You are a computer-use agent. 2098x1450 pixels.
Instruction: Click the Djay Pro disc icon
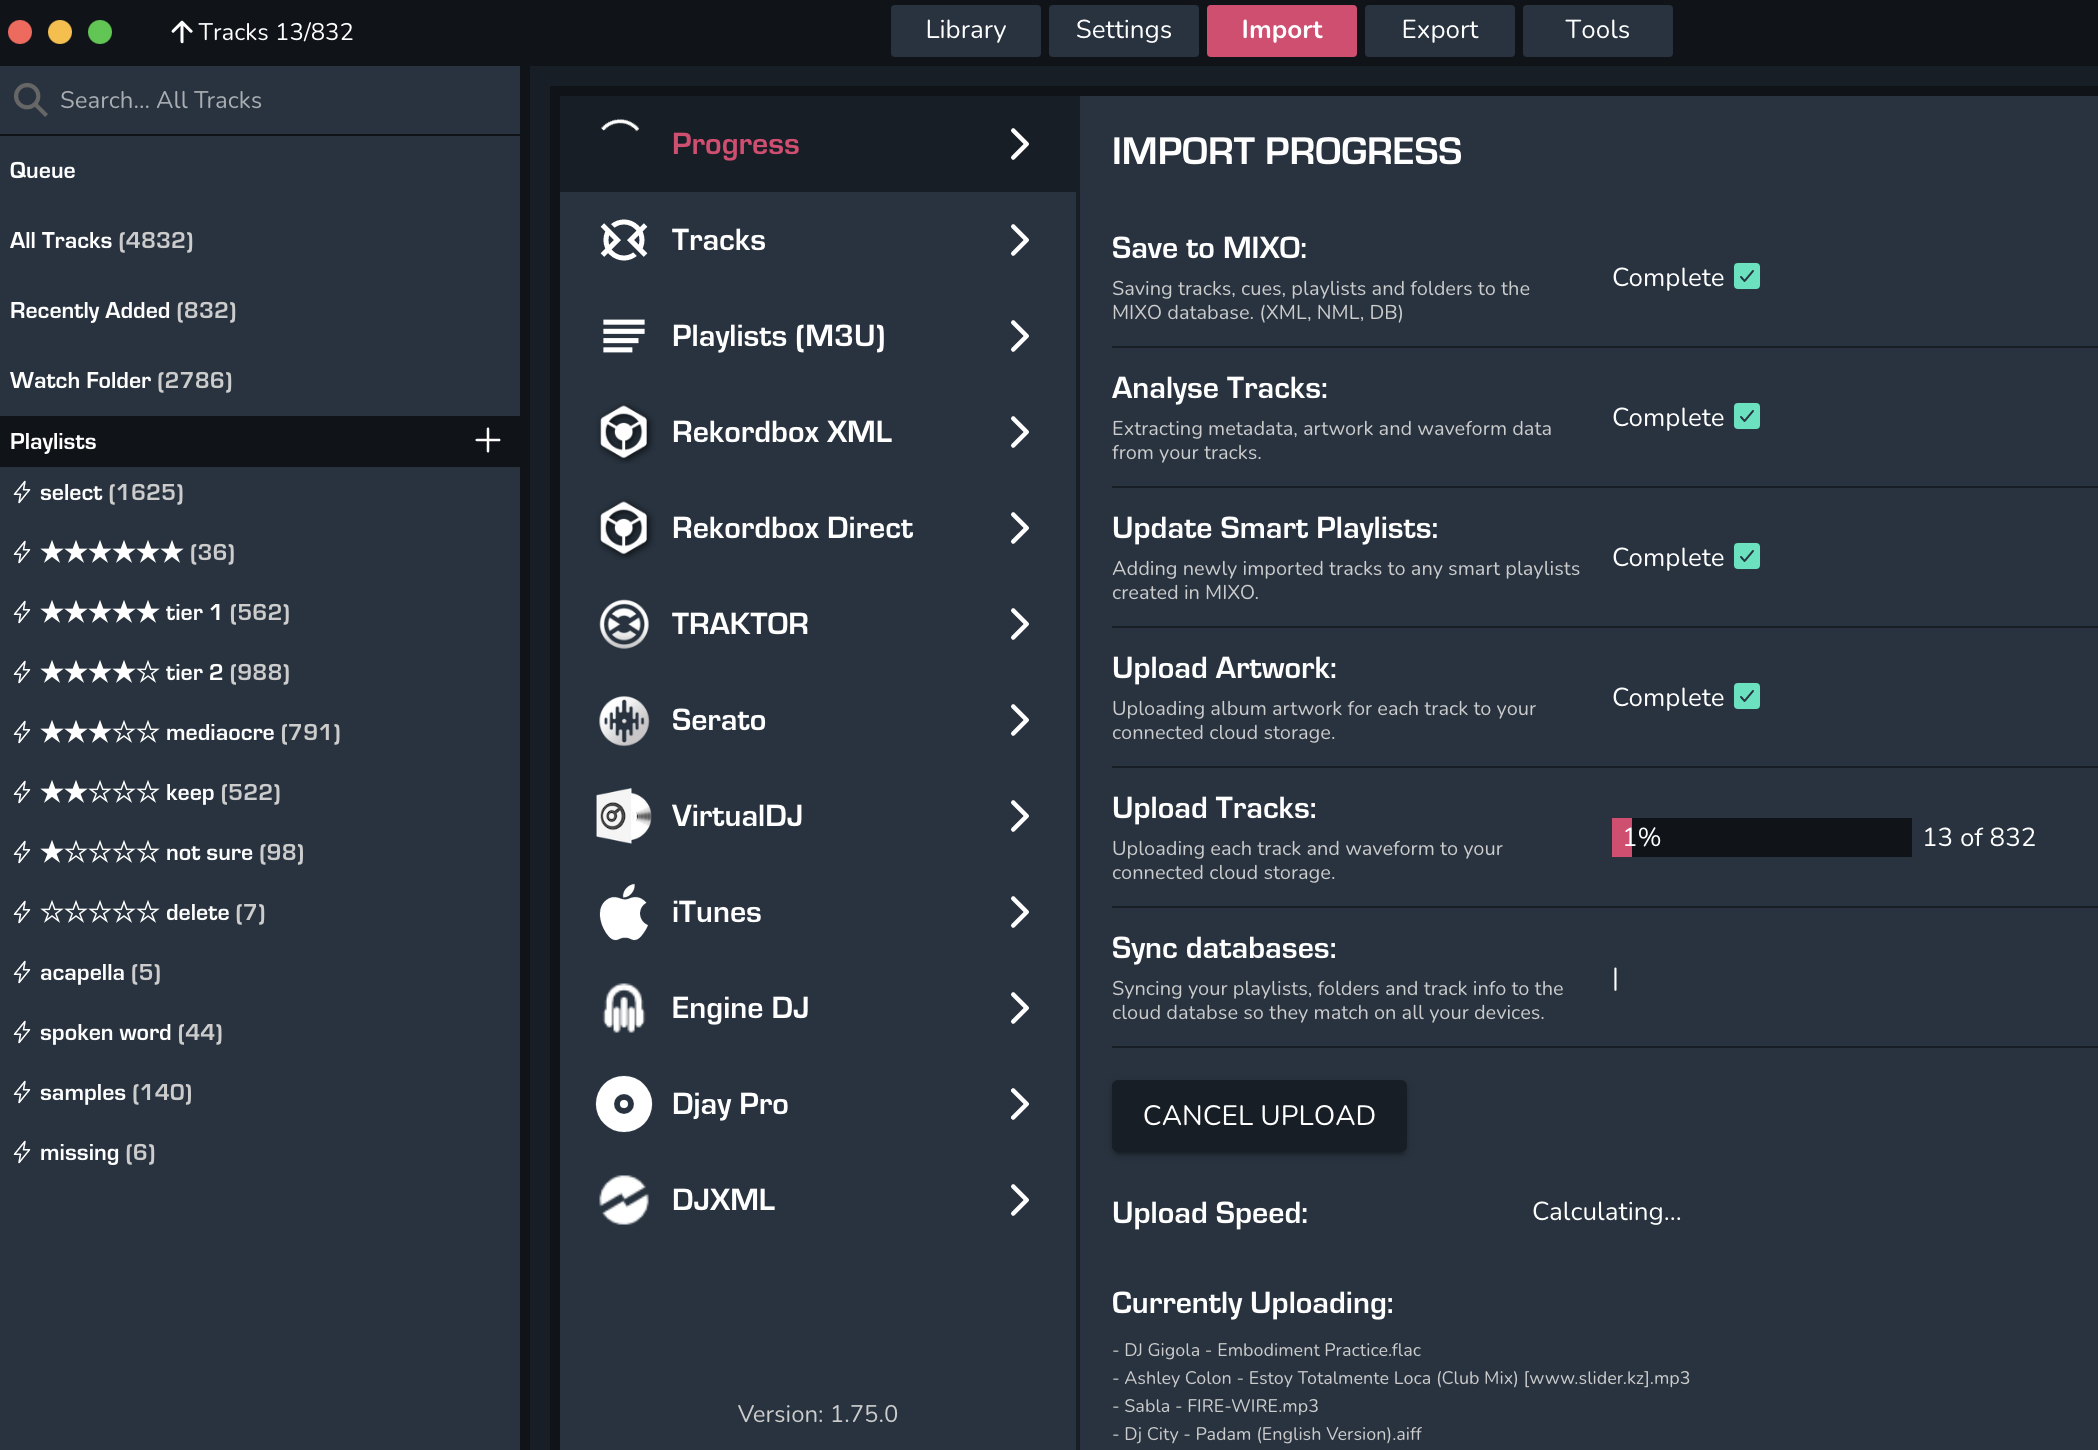click(623, 1104)
